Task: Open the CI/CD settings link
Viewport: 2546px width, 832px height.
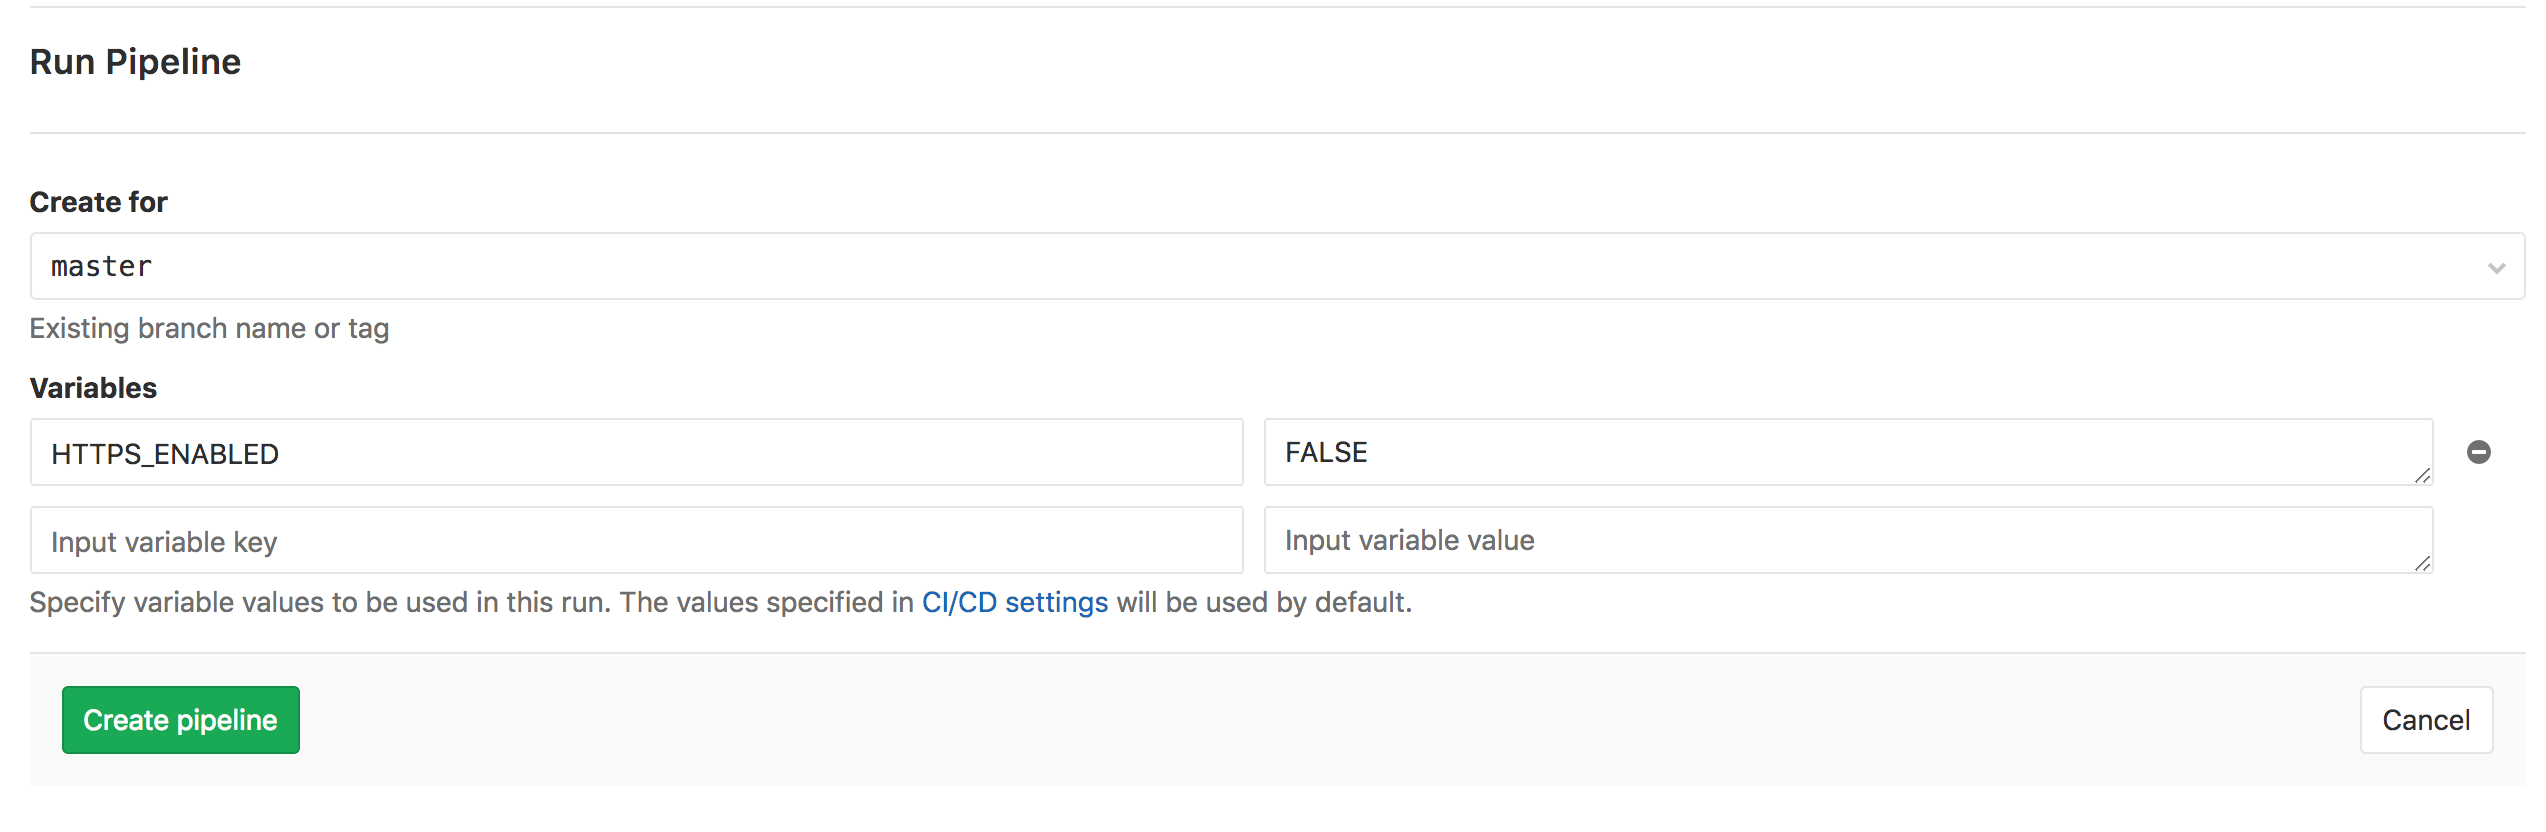Action: coord(1013,602)
